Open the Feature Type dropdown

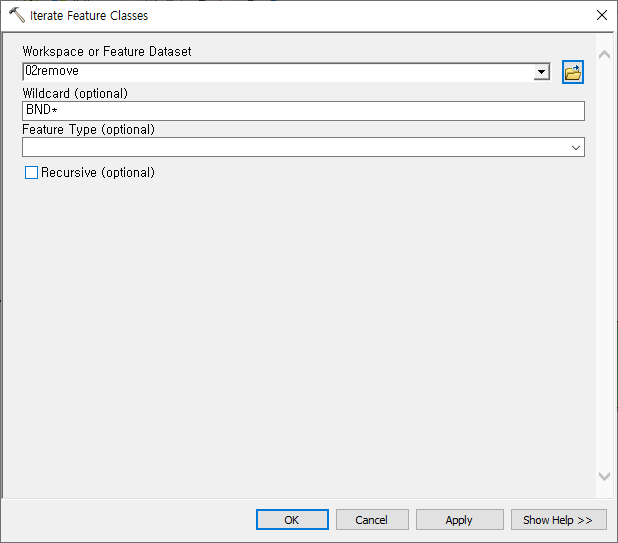pyautogui.click(x=575, y=148)
